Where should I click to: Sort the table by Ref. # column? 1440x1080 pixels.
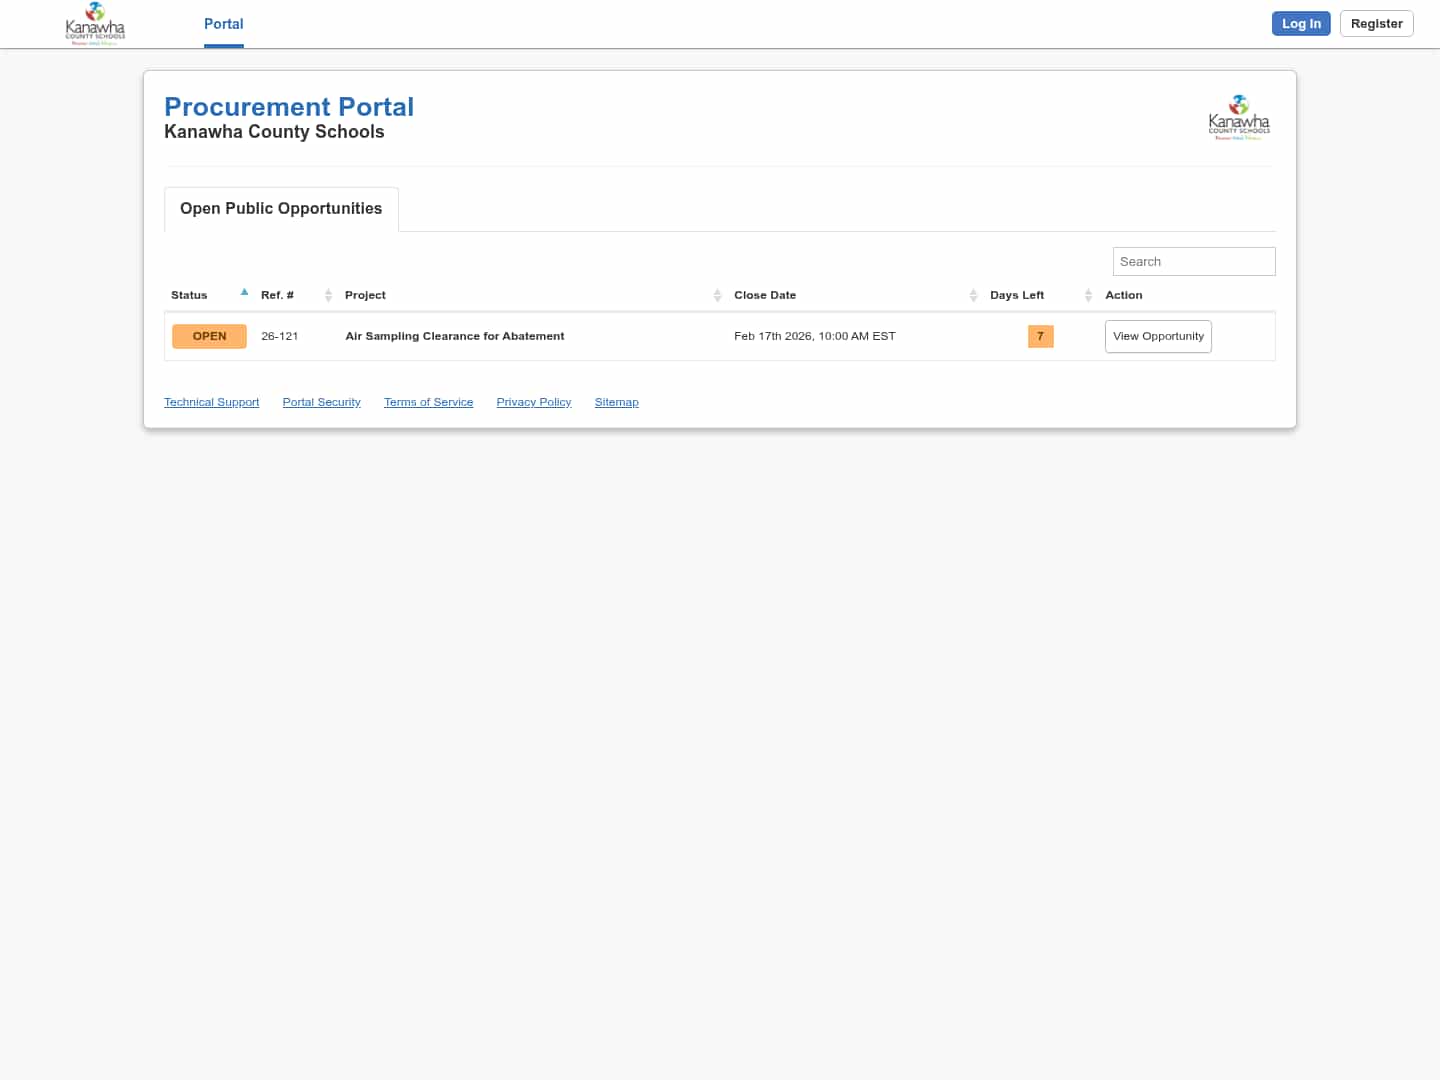coord(277,295)
